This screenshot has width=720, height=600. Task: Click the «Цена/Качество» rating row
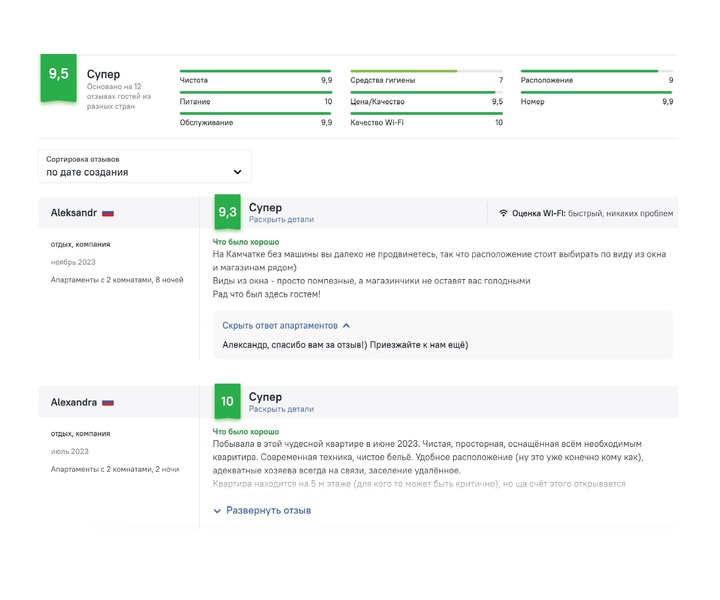(426, 101)
